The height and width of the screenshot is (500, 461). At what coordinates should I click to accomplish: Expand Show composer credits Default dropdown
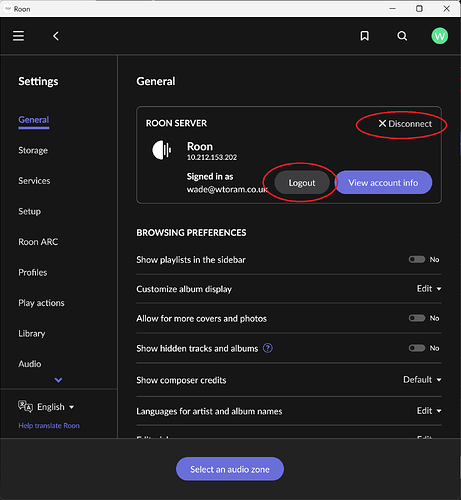click(422, 380)
